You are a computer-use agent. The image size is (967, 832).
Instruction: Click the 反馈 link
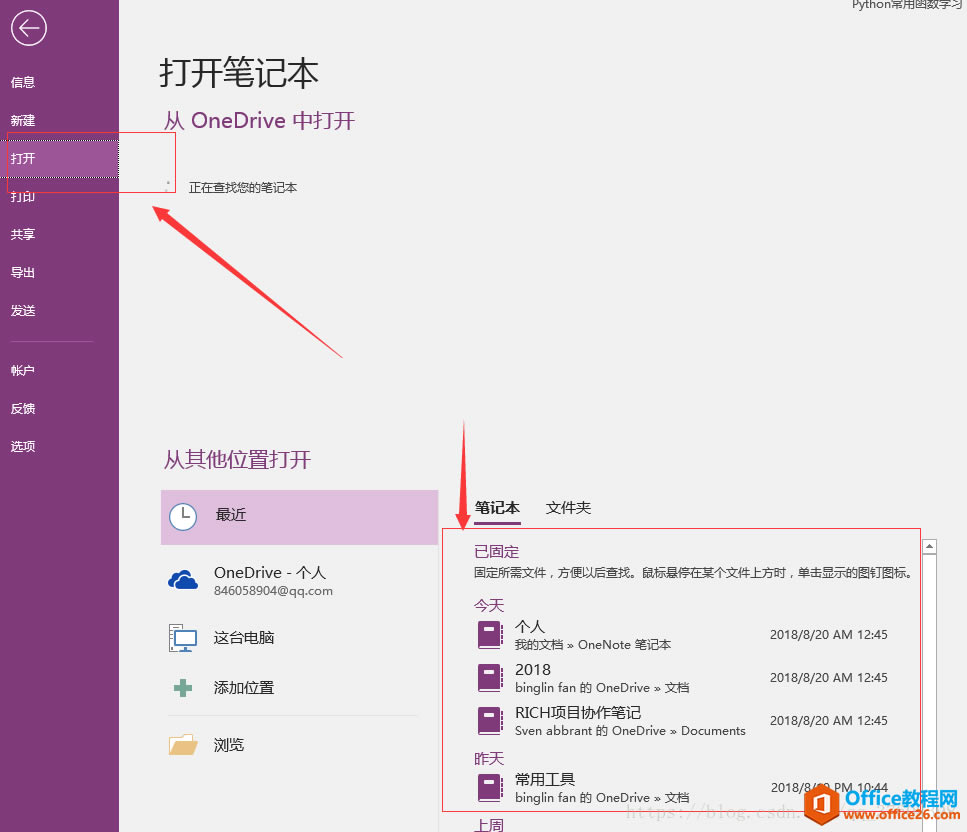(x=23, y=408)
